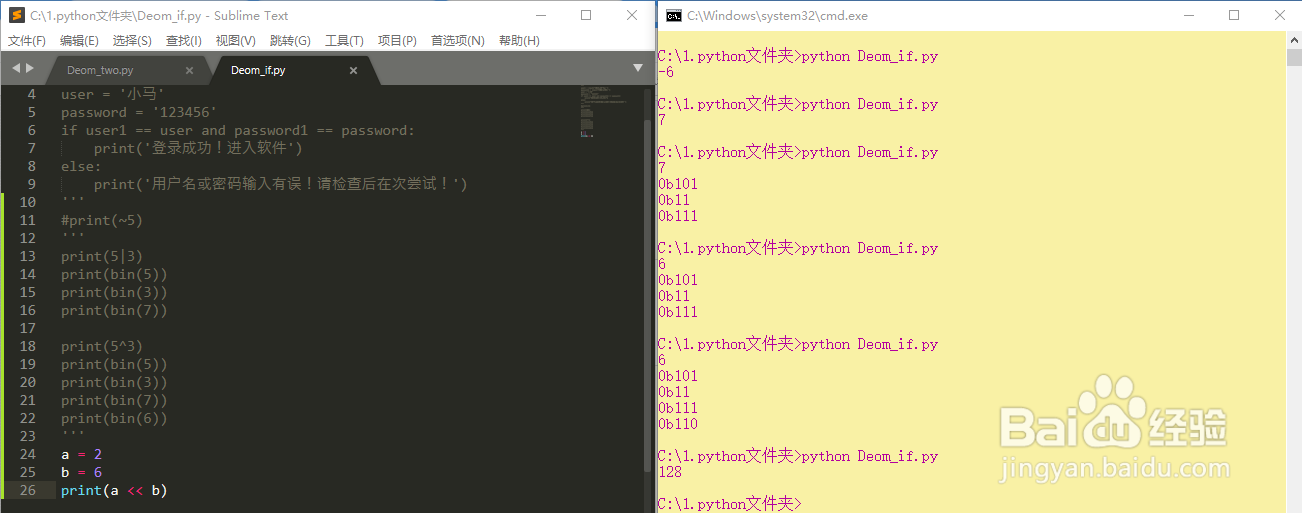
Task: Open the 选择(S) menu
Action: (x=132, y=41)
